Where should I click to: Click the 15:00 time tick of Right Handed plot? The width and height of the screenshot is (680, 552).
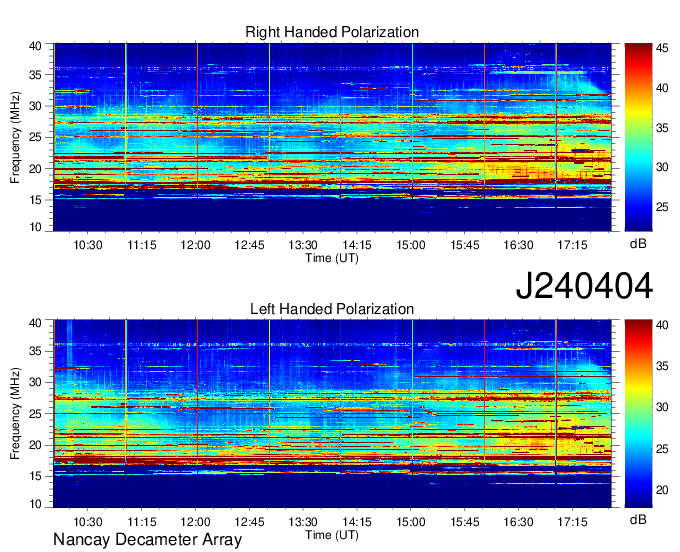[411, 245]
